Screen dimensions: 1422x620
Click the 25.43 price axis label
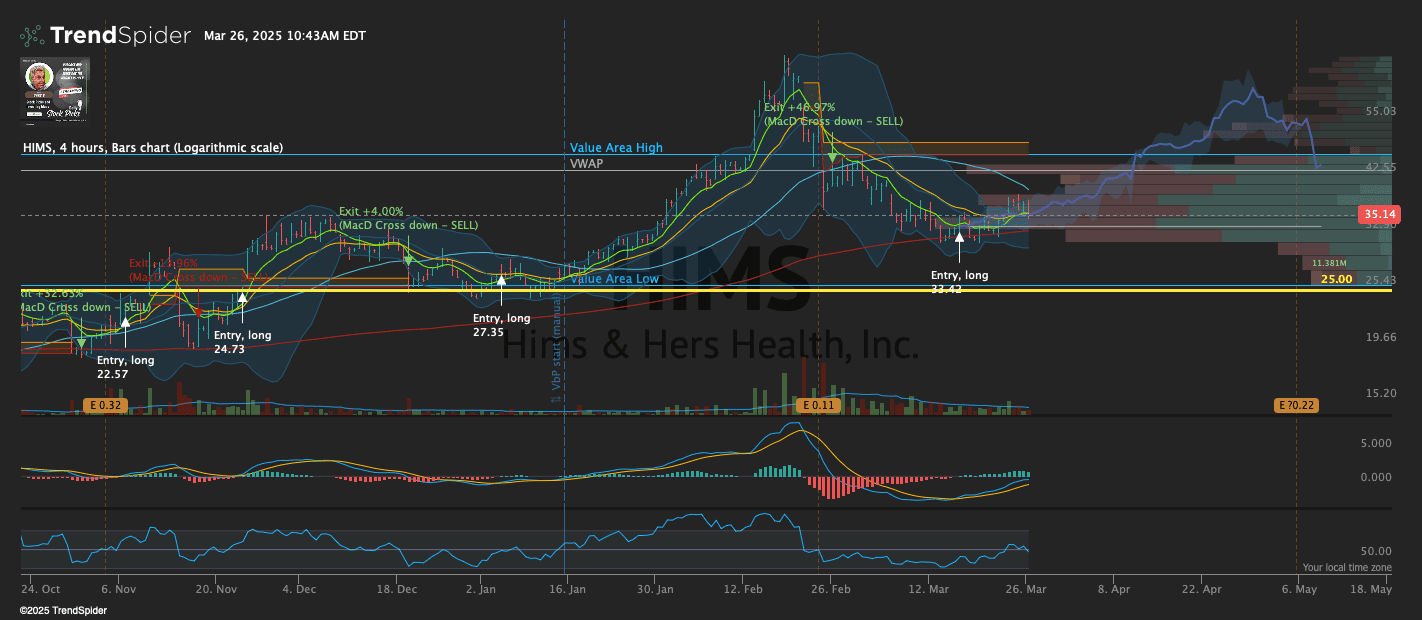pyautogui.click(x=1380, y=280)
